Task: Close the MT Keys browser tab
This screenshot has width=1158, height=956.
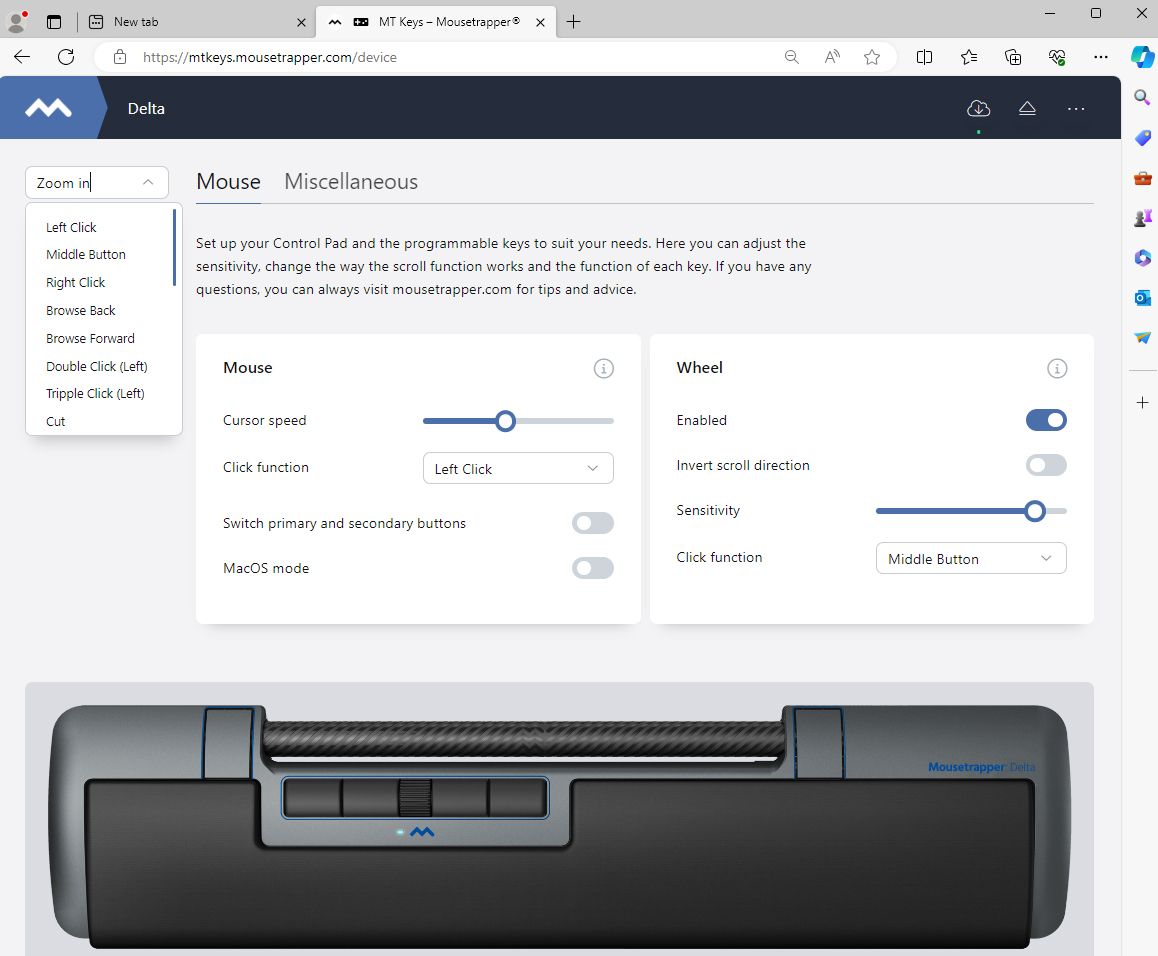Action: [x=541, y=22]
